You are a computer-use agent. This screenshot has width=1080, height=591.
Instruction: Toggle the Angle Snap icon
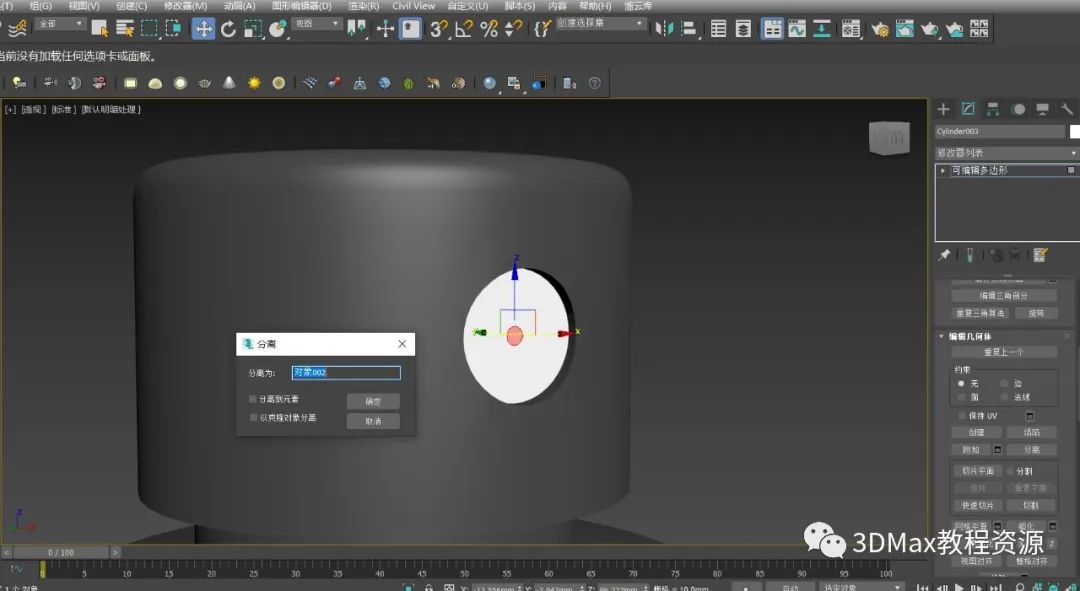tap(464, 29)
